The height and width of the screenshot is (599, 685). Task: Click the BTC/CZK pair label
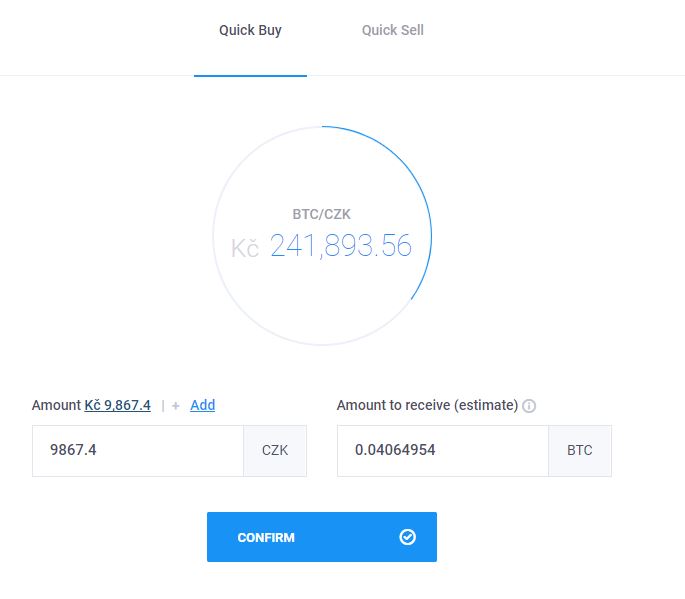(x=322, y=214)
